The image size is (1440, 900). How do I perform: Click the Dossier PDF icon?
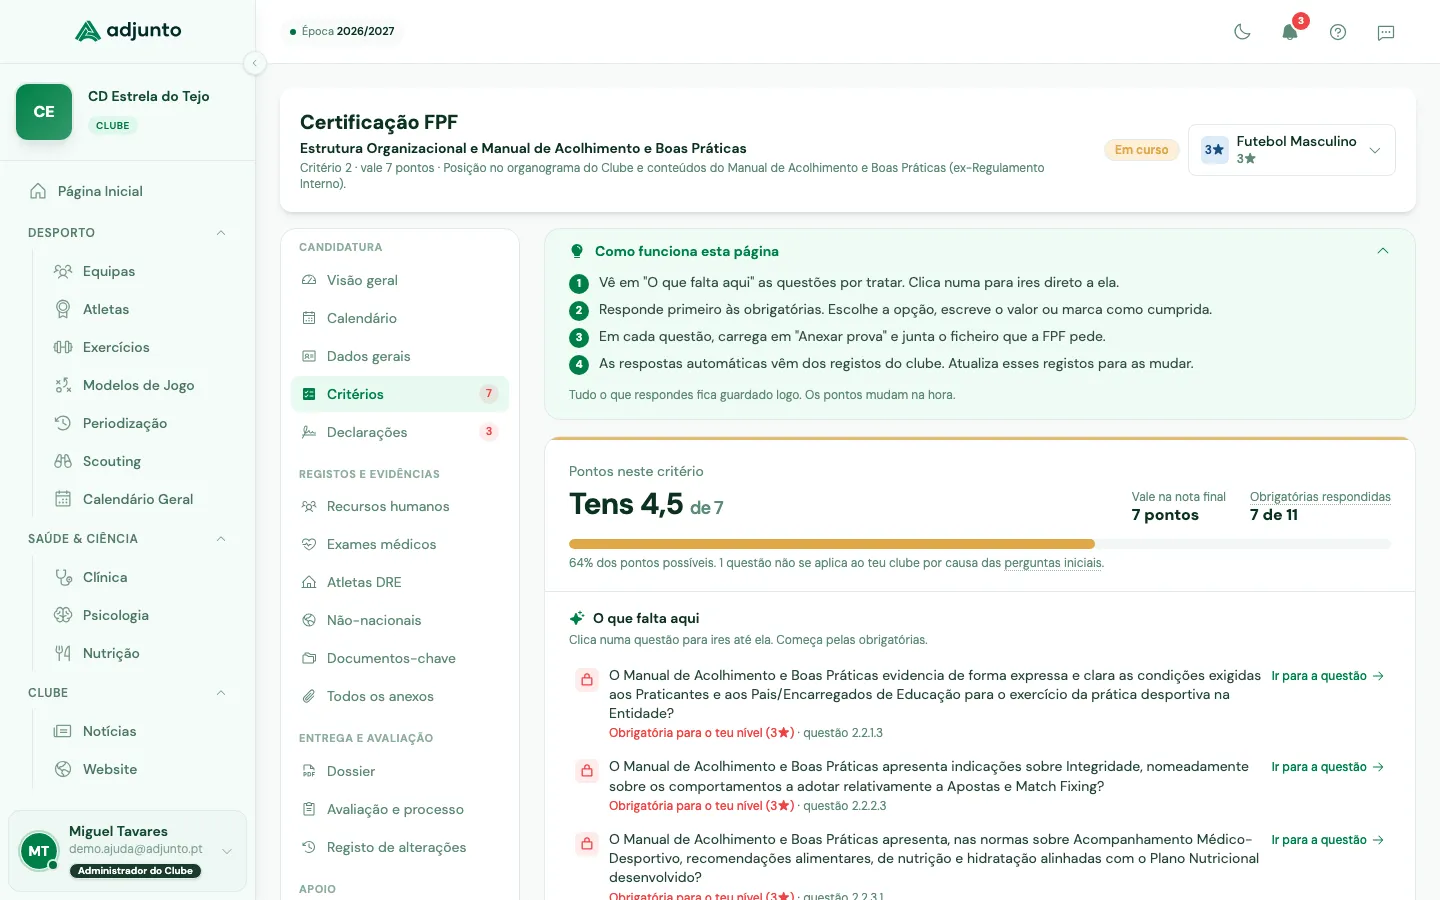coord(309,771)
